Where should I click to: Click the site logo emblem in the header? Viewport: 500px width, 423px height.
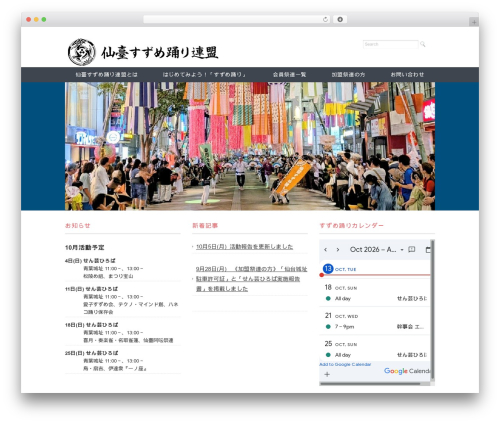click(82, 52)
